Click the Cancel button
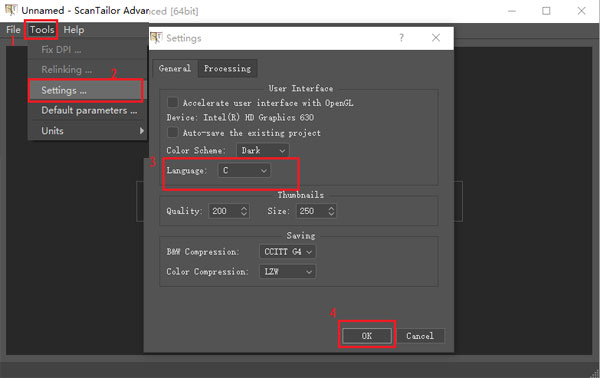This screenshot has height=378, width=600. pos(420,336)
